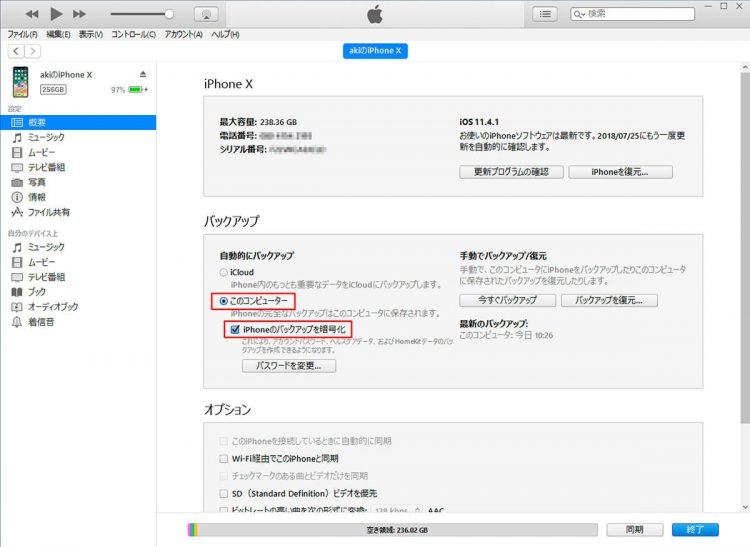The width and height of the screenshot is (750, 547).
Task: Go forward with the right chevron button
Action: click(x=33, y=51)
